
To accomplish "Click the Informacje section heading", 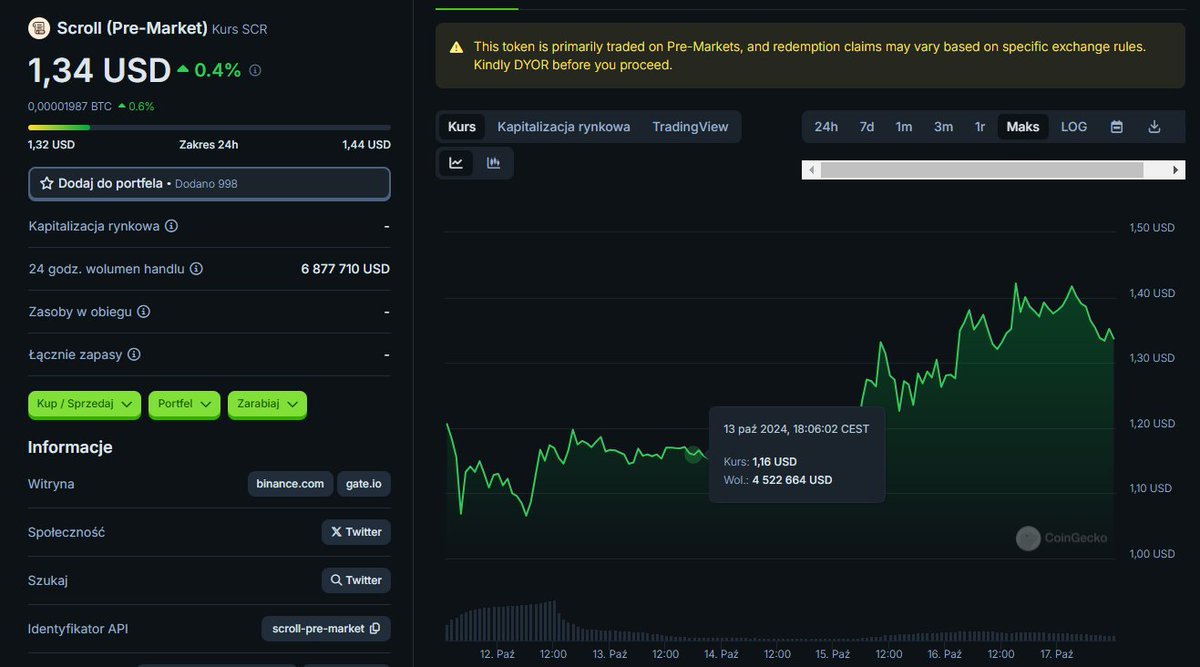I will click(70, 447).
